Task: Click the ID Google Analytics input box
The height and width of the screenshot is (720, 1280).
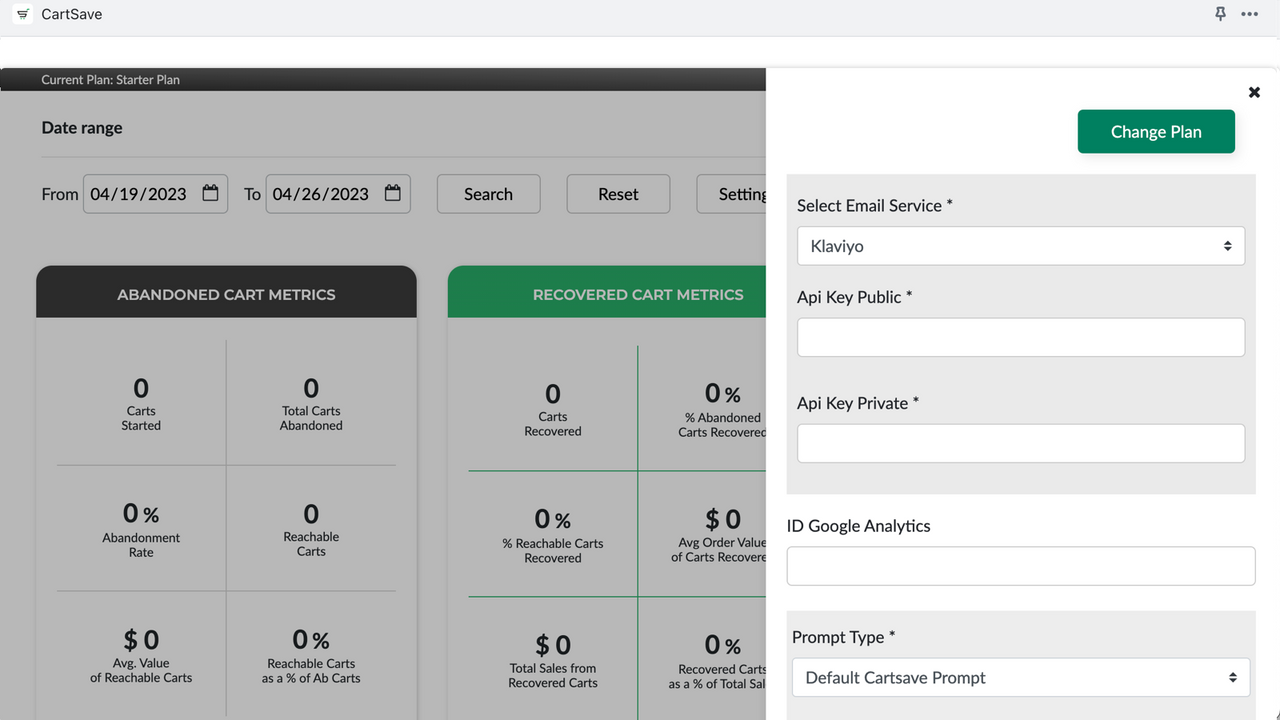Action: pyautogui.click(x=1020, y=565)
